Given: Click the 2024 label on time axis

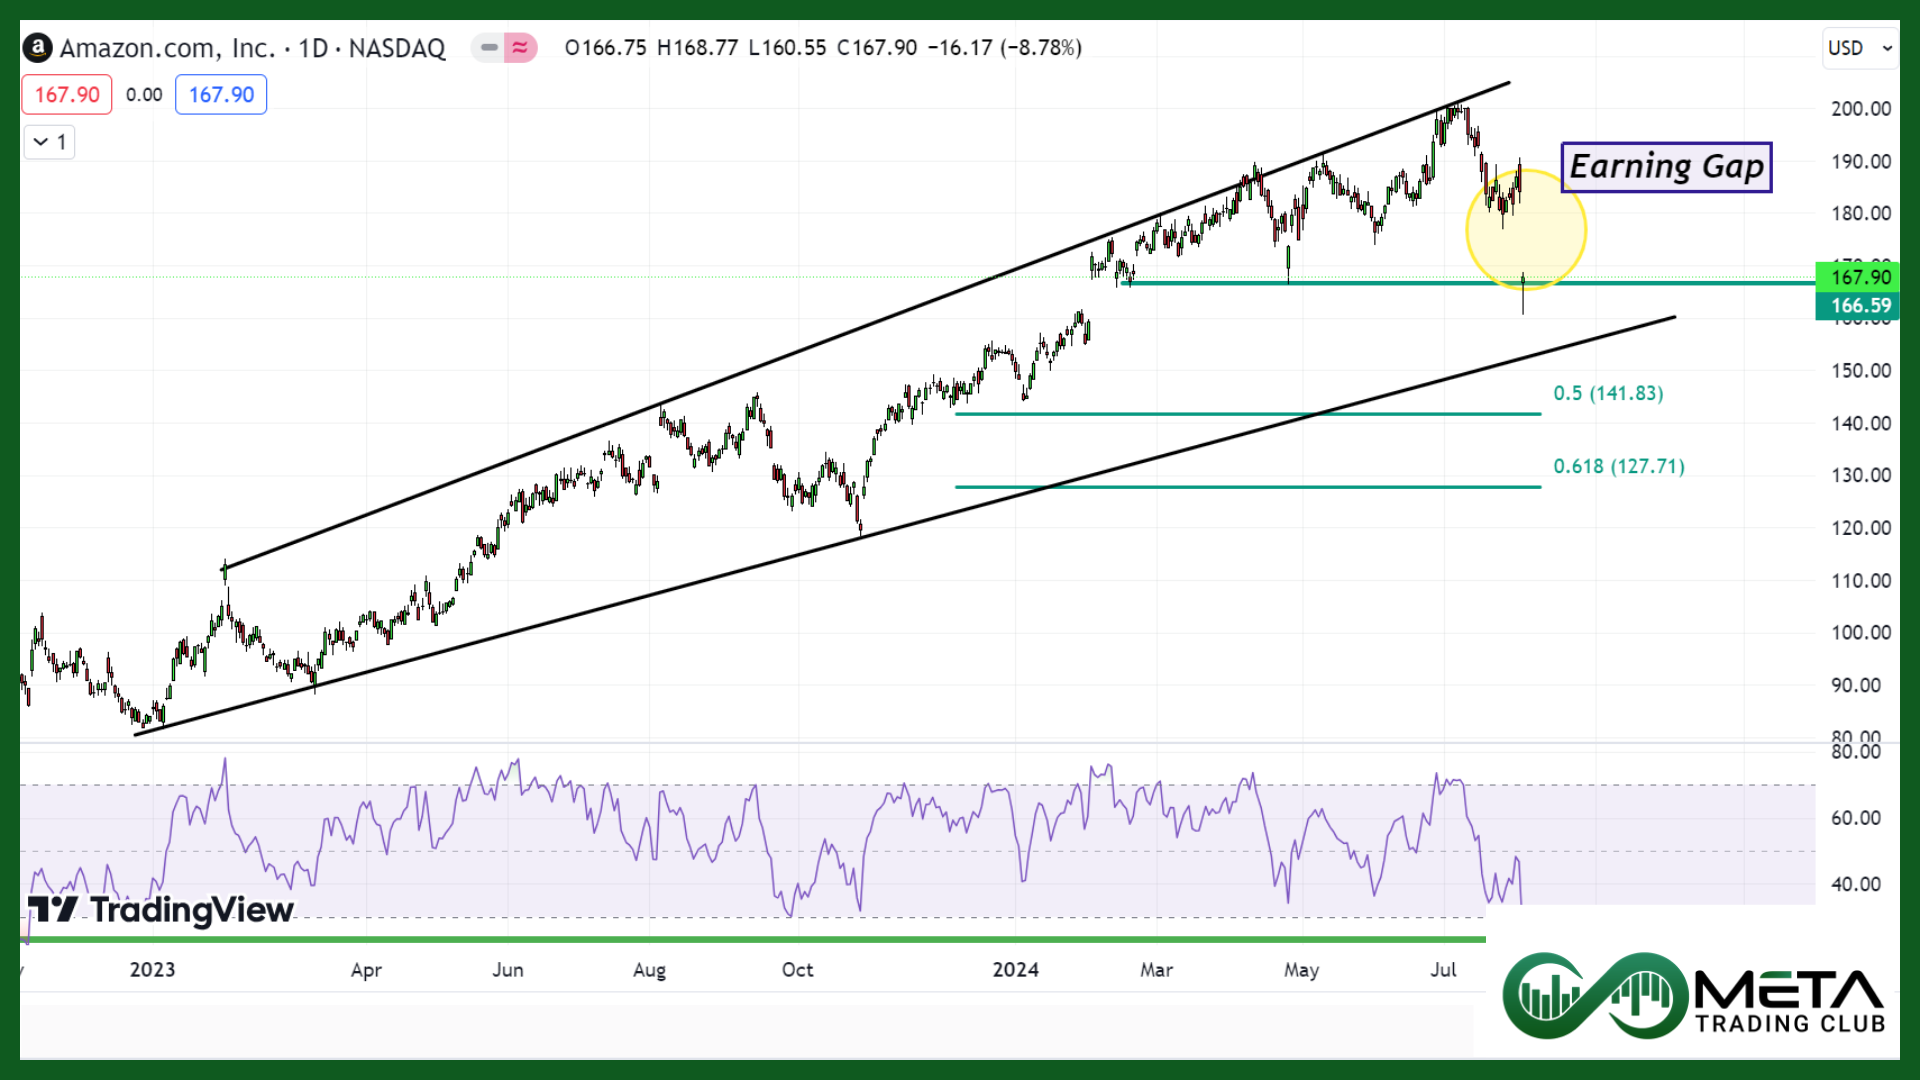Looking at the screenshot, I should pyautogui.click(x=1015, y=970).
